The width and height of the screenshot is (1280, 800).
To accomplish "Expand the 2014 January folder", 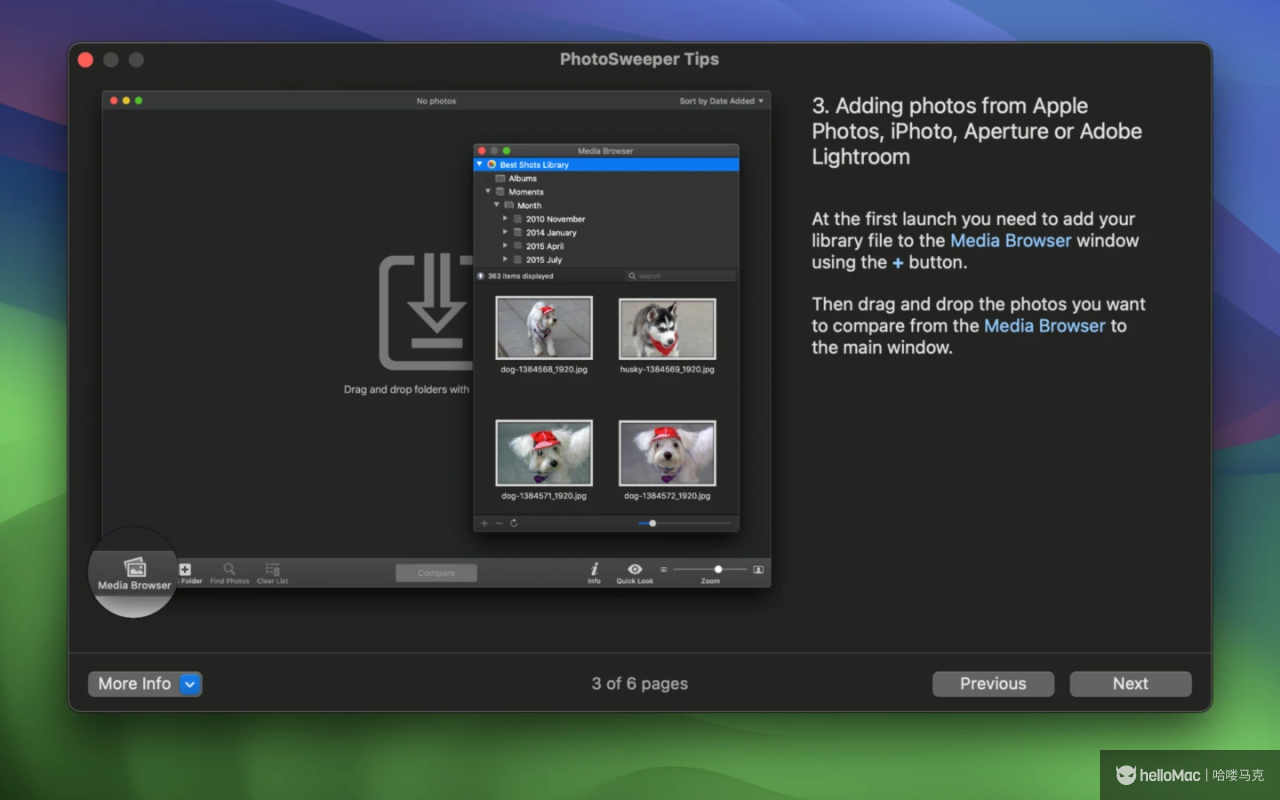I will [x=506, y=232].
